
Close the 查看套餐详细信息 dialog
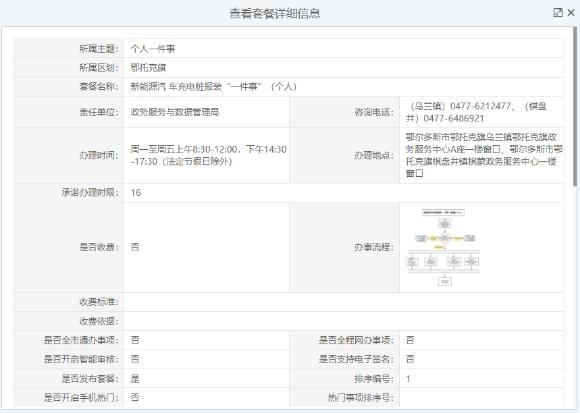pyautogui.click(x=571, y=13)
